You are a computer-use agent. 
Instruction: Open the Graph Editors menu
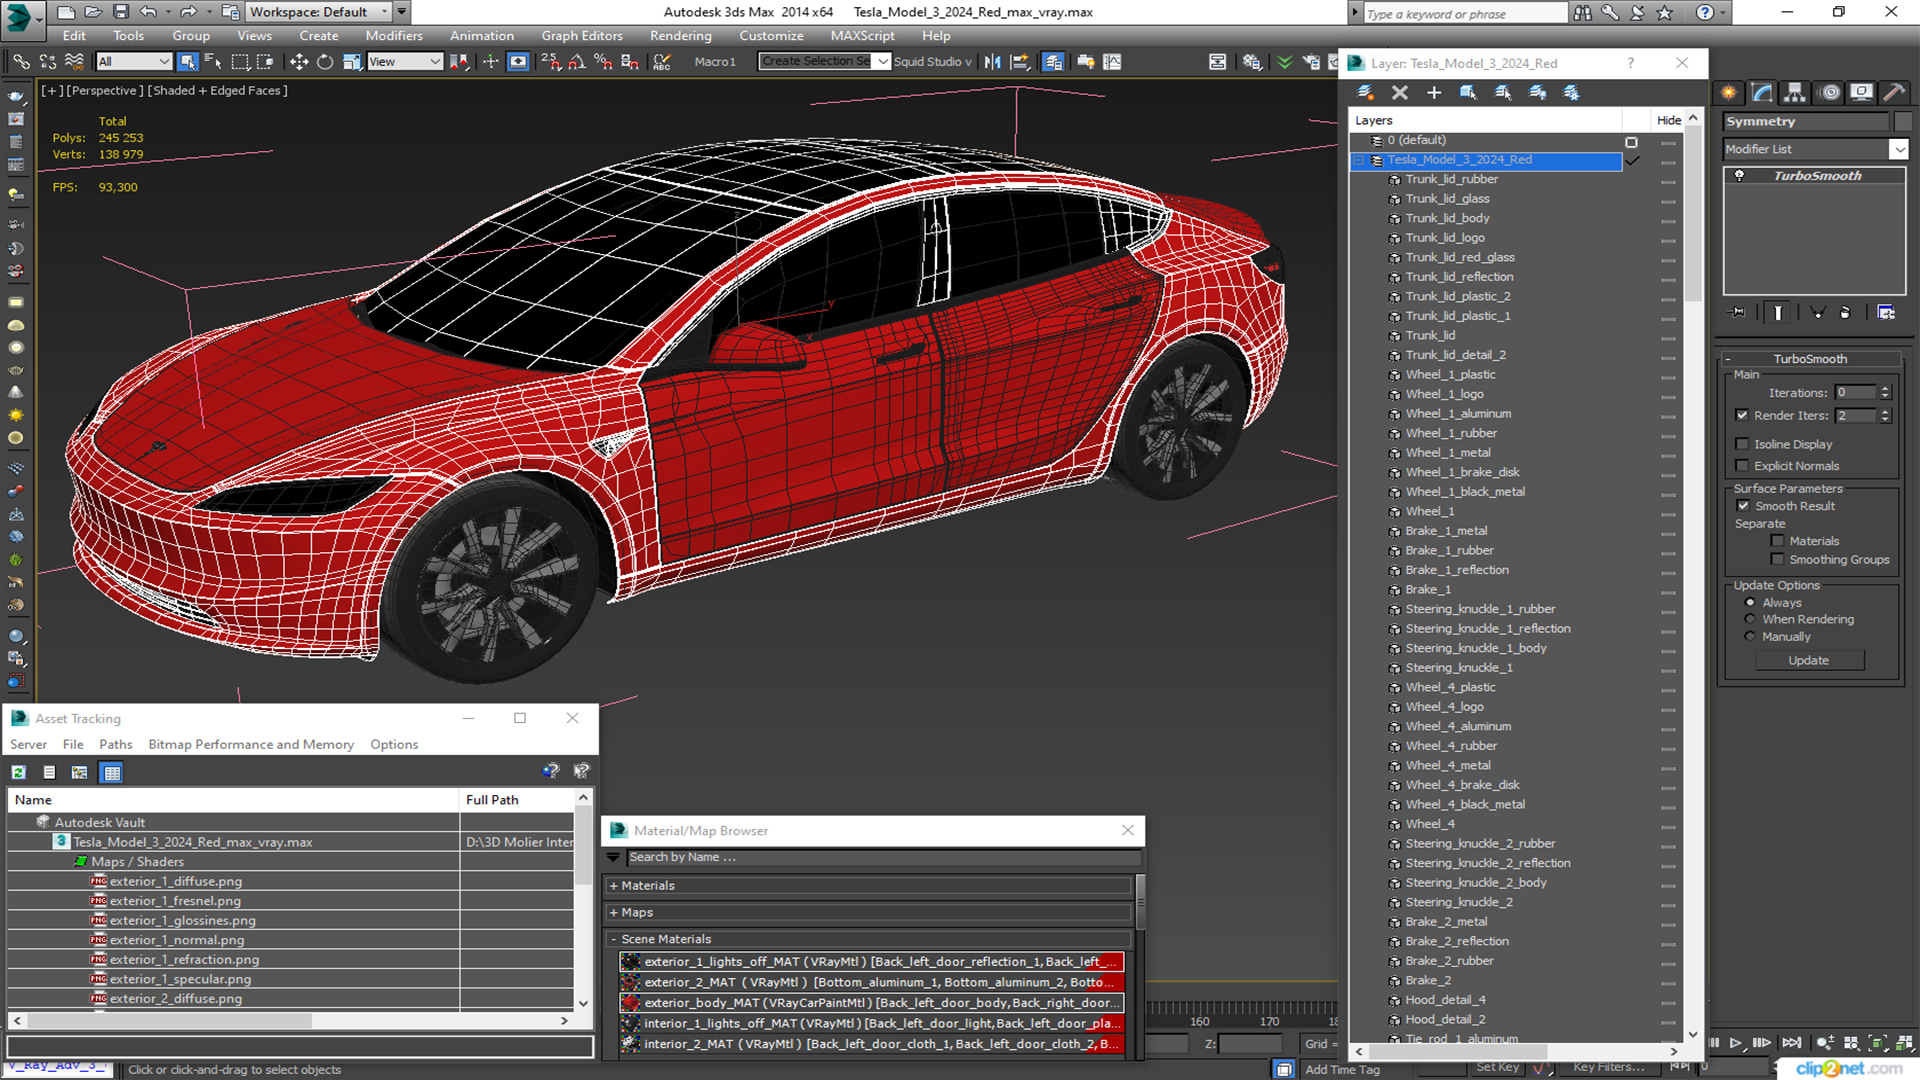[x=582, y=36]
